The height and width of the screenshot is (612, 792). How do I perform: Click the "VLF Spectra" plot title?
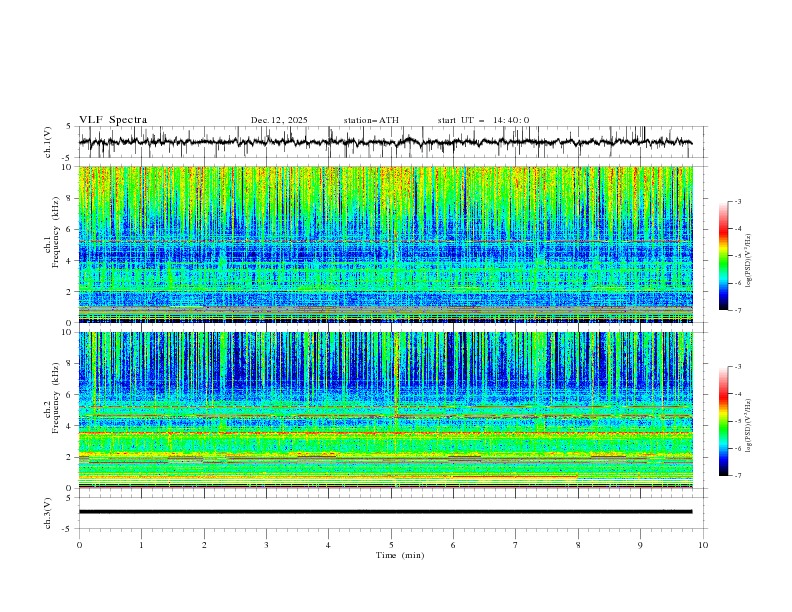point(113,120)
